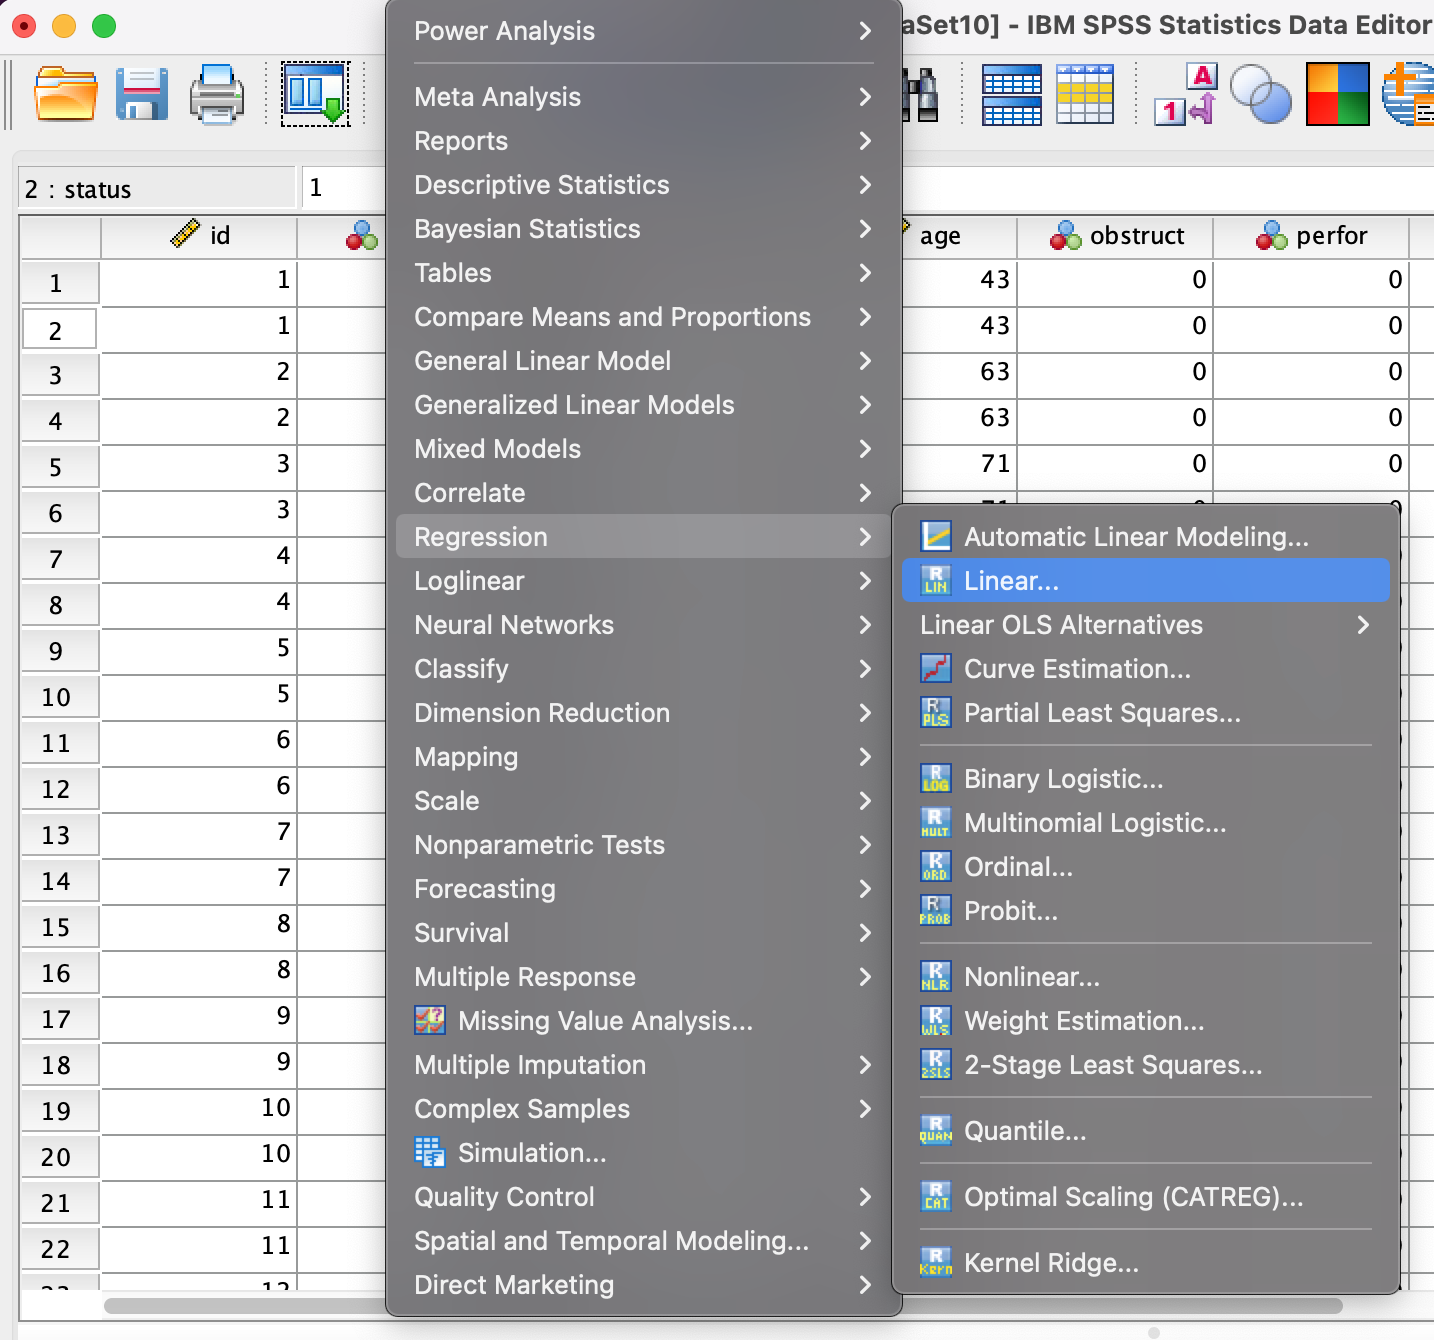Select the obstruct column header
The height and width of the screenshot is (1340, 1434).
coord(1116,236)
